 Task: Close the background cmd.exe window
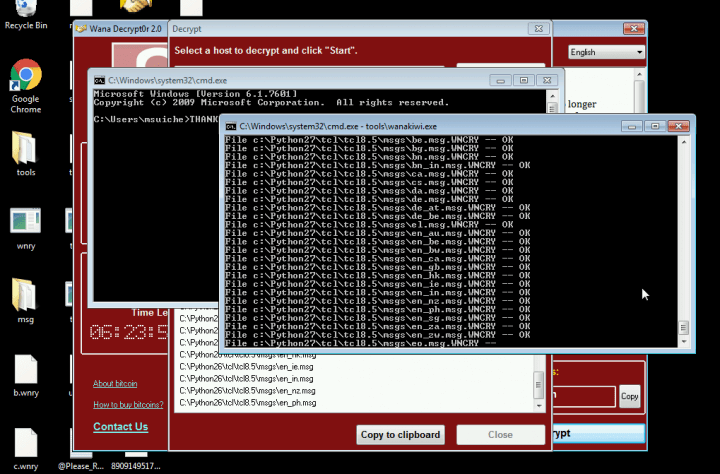pos(547,81)
